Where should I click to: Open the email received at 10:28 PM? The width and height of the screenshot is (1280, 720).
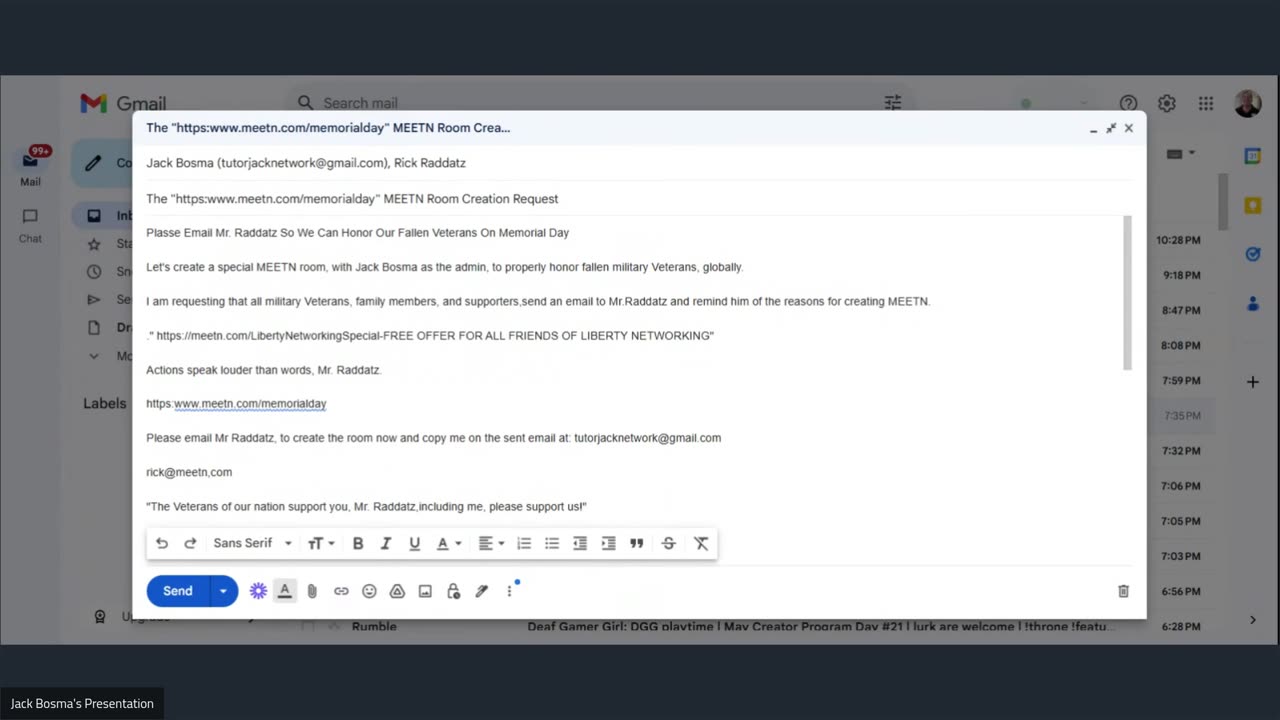point(1178,240)
